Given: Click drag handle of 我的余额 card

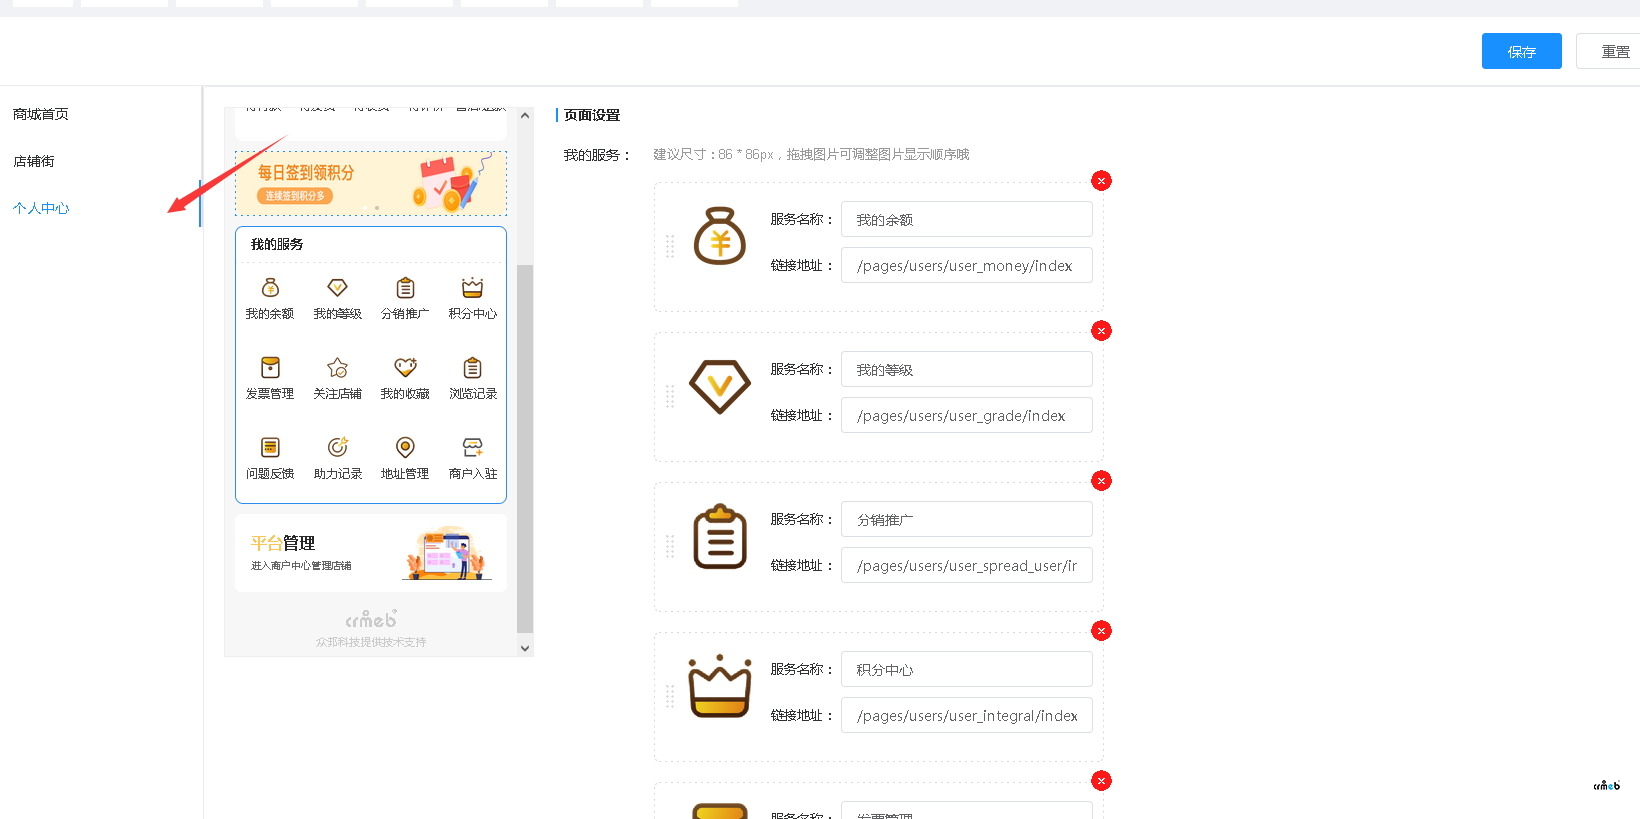Looking at the screenshot, I should click(670, 247).
